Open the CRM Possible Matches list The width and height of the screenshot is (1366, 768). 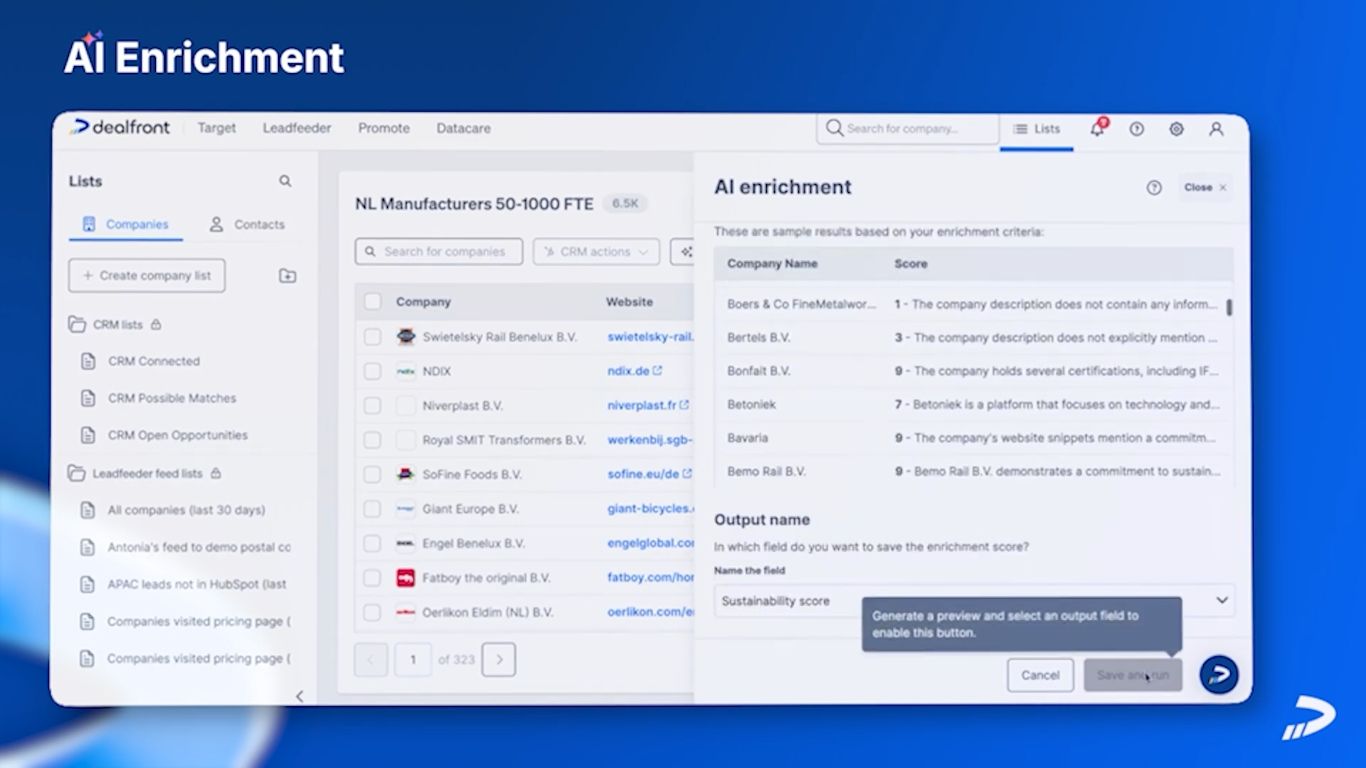(172, 398)
